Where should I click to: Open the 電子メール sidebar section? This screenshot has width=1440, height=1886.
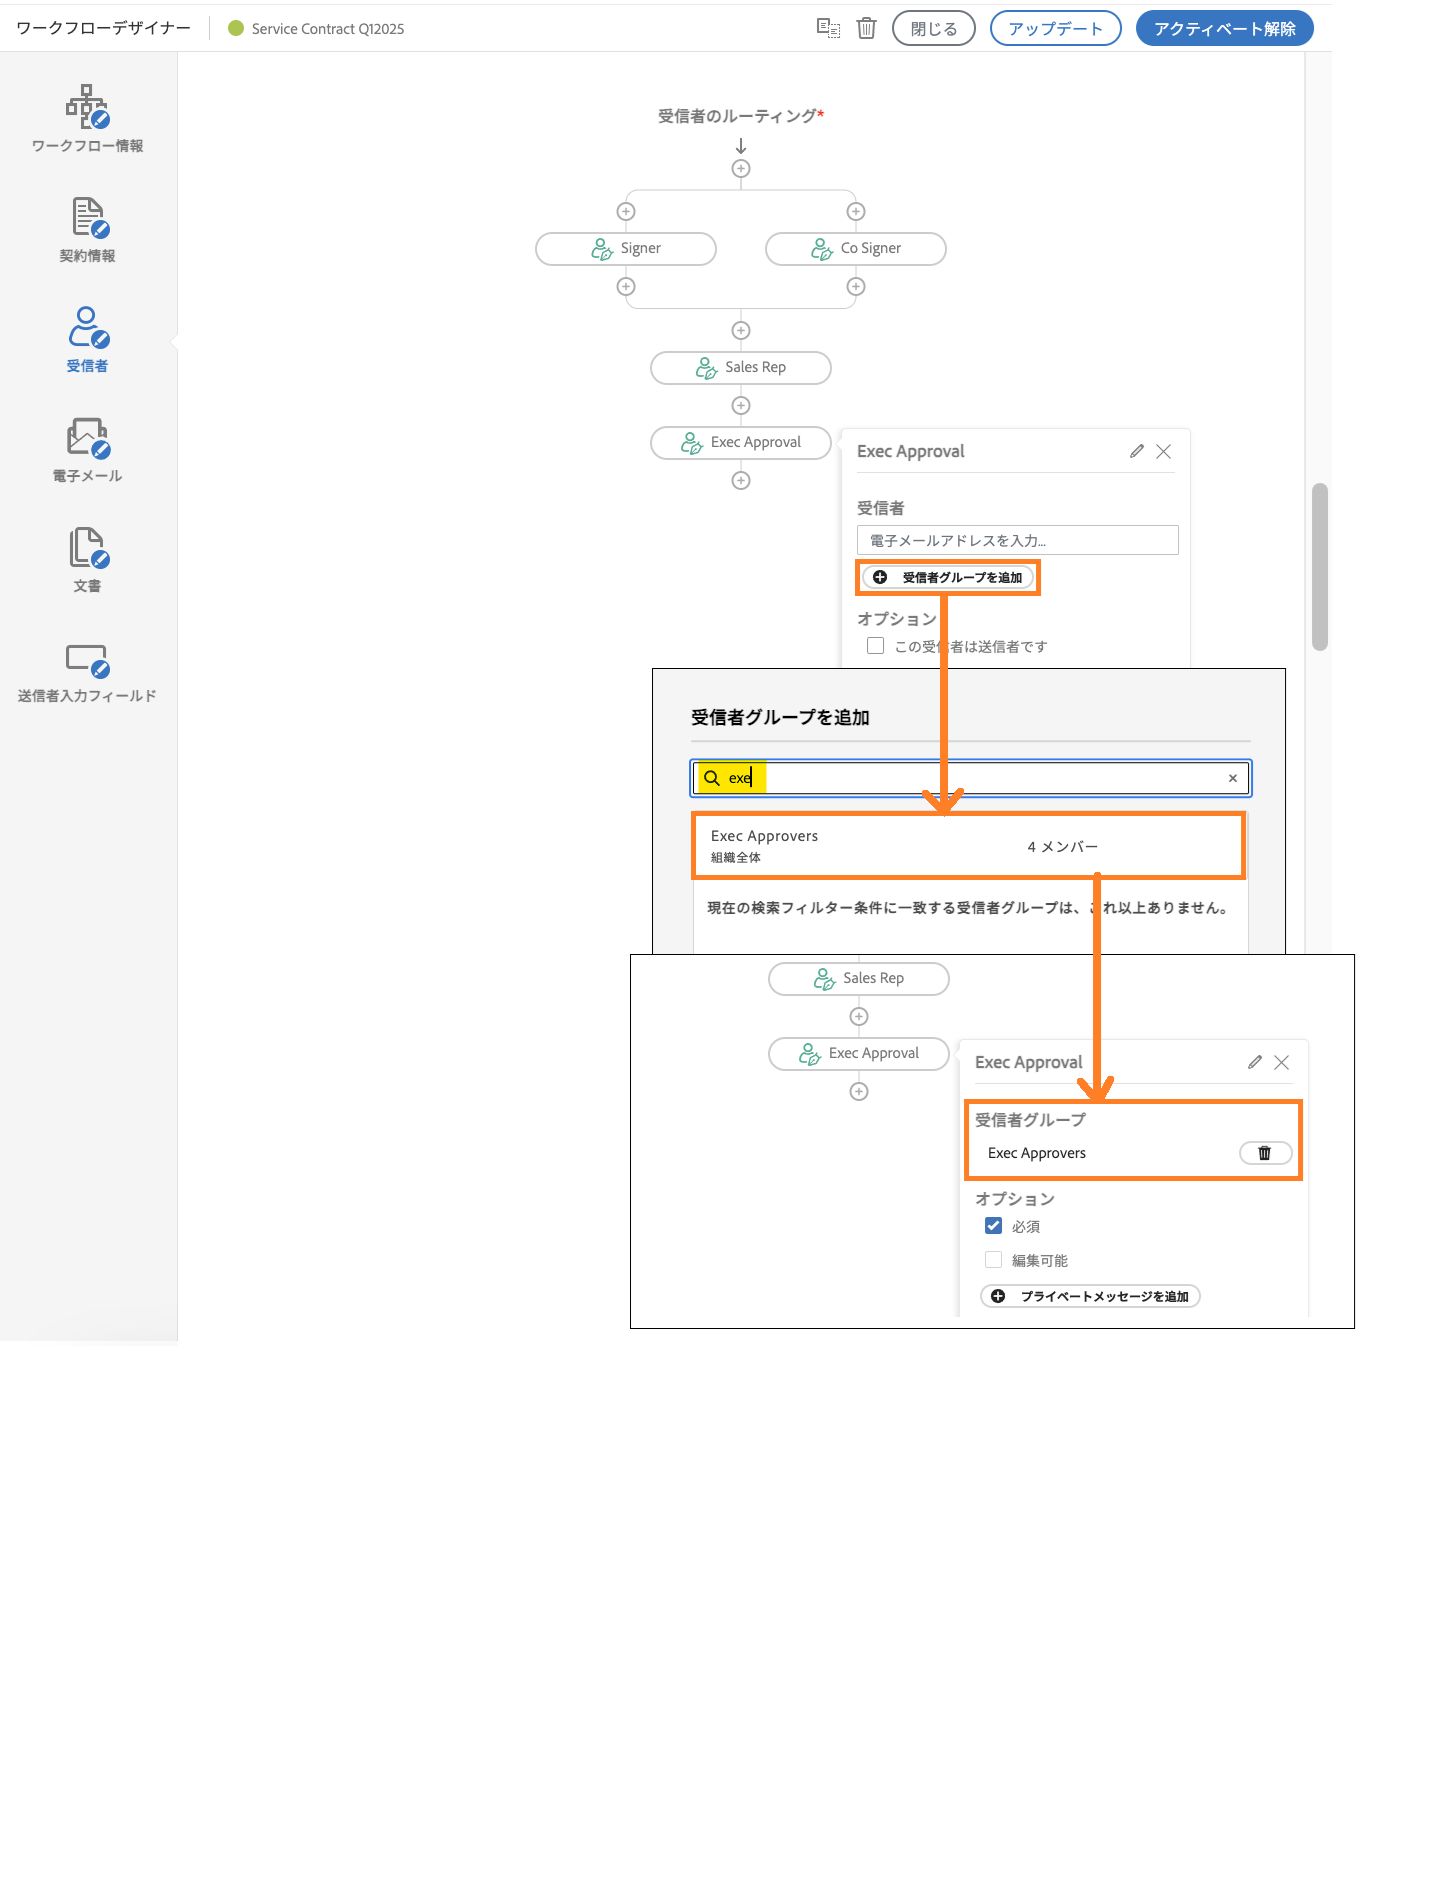point(87,450)
